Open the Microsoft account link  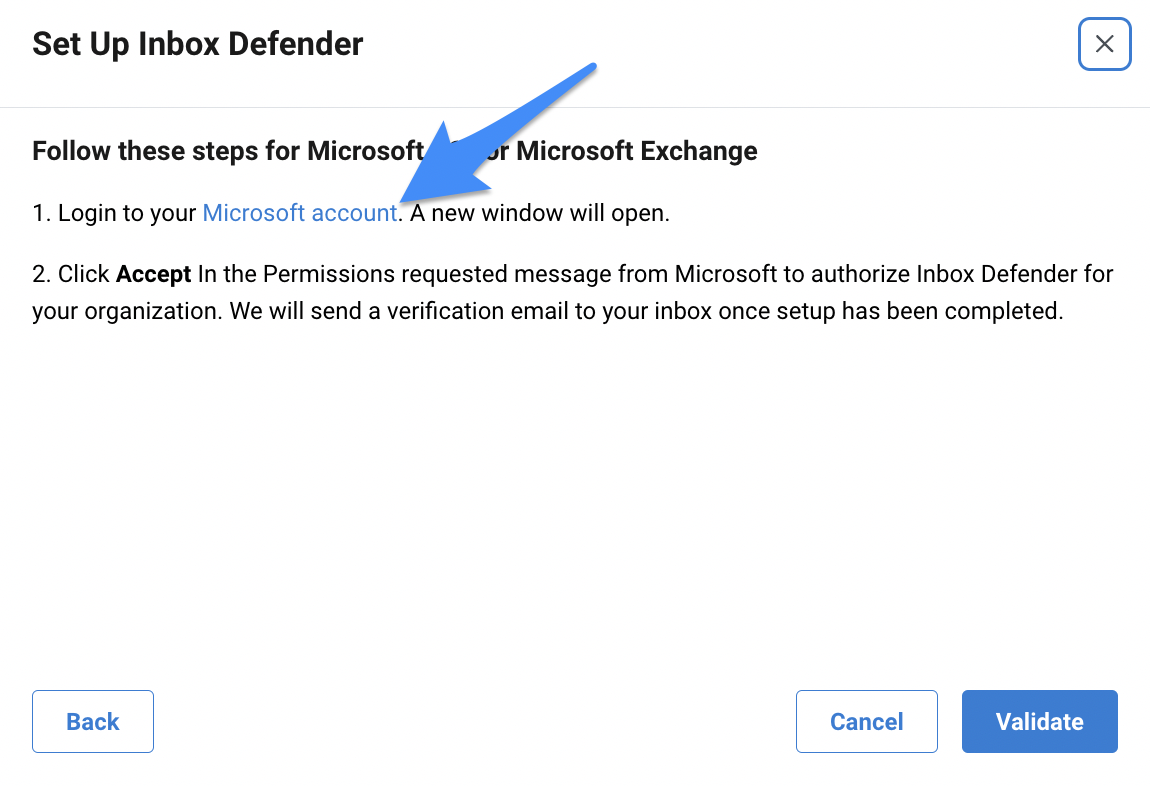tap(300, 213)
